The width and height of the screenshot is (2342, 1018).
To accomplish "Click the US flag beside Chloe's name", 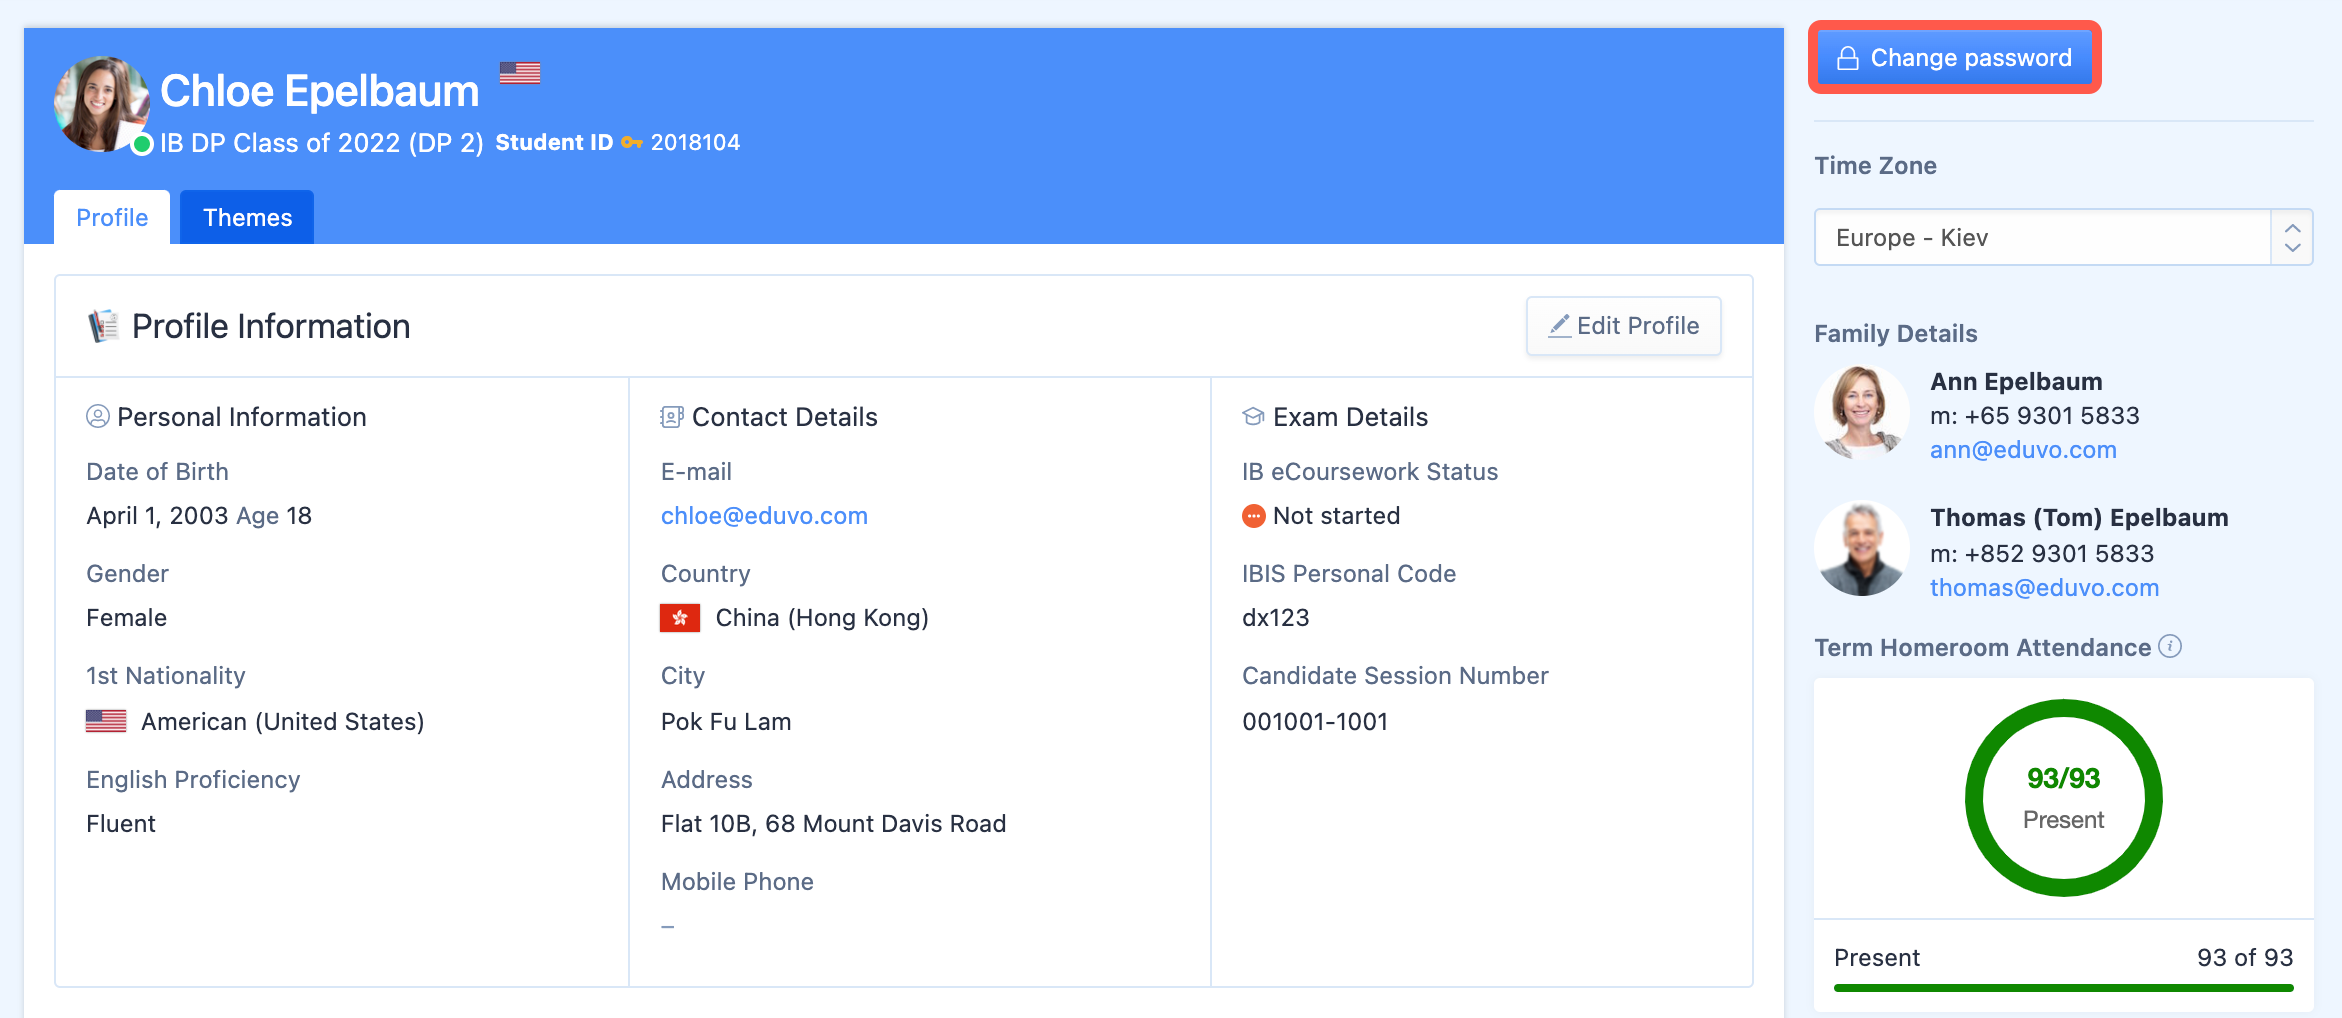I will [520, 73].
